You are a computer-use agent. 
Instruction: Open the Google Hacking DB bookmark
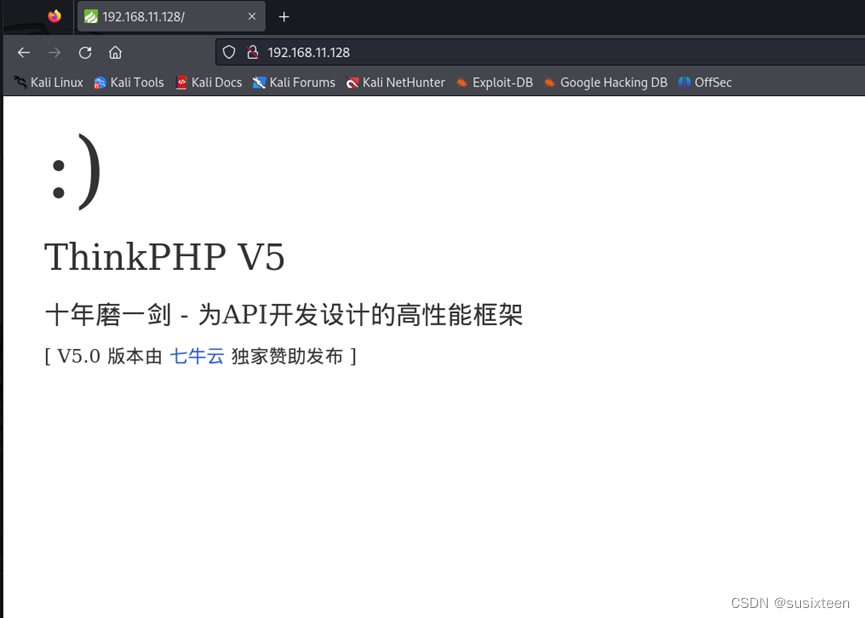pos(605,82)
